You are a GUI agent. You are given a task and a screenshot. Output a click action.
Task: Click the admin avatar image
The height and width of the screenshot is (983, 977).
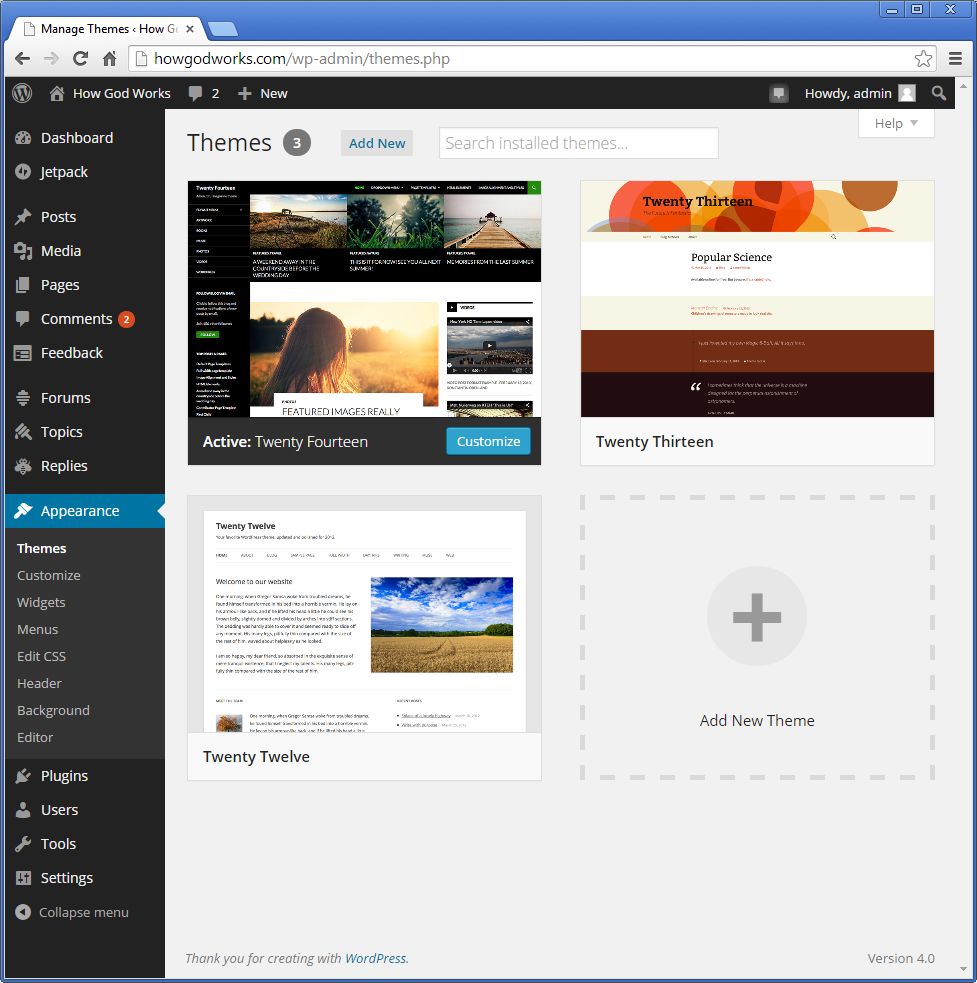[907, 93]
